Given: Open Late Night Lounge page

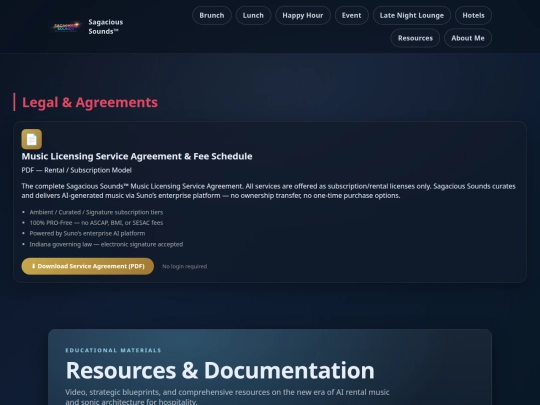Looking at the screenshot, I should click(412, 15).
